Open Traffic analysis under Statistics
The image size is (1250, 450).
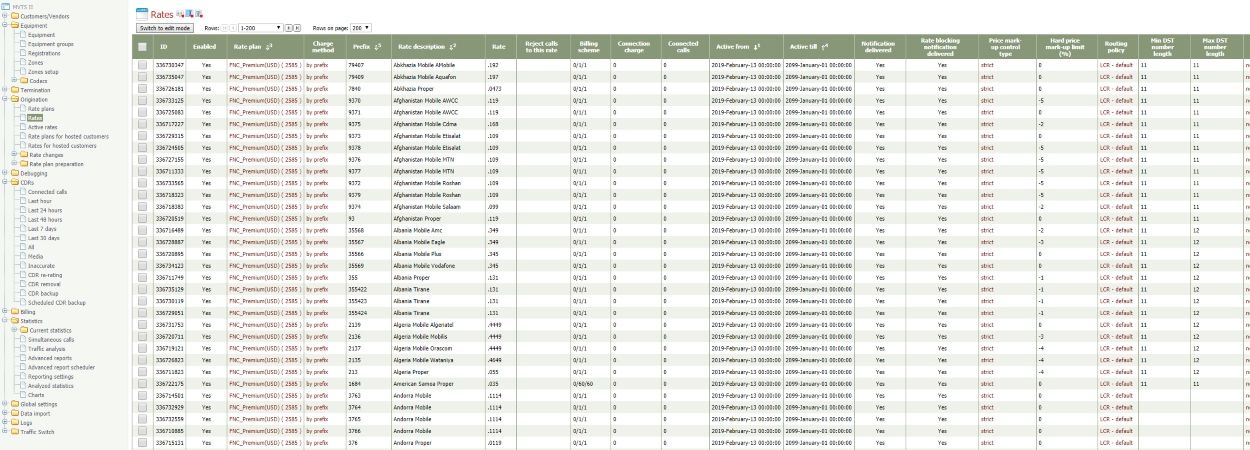49,349
